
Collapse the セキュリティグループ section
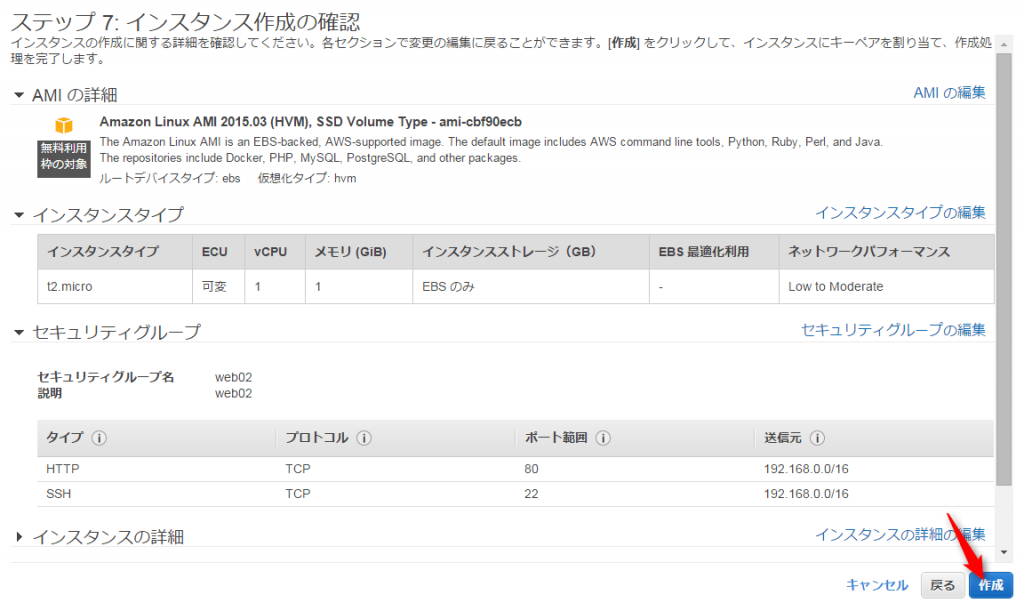(19, 332)
